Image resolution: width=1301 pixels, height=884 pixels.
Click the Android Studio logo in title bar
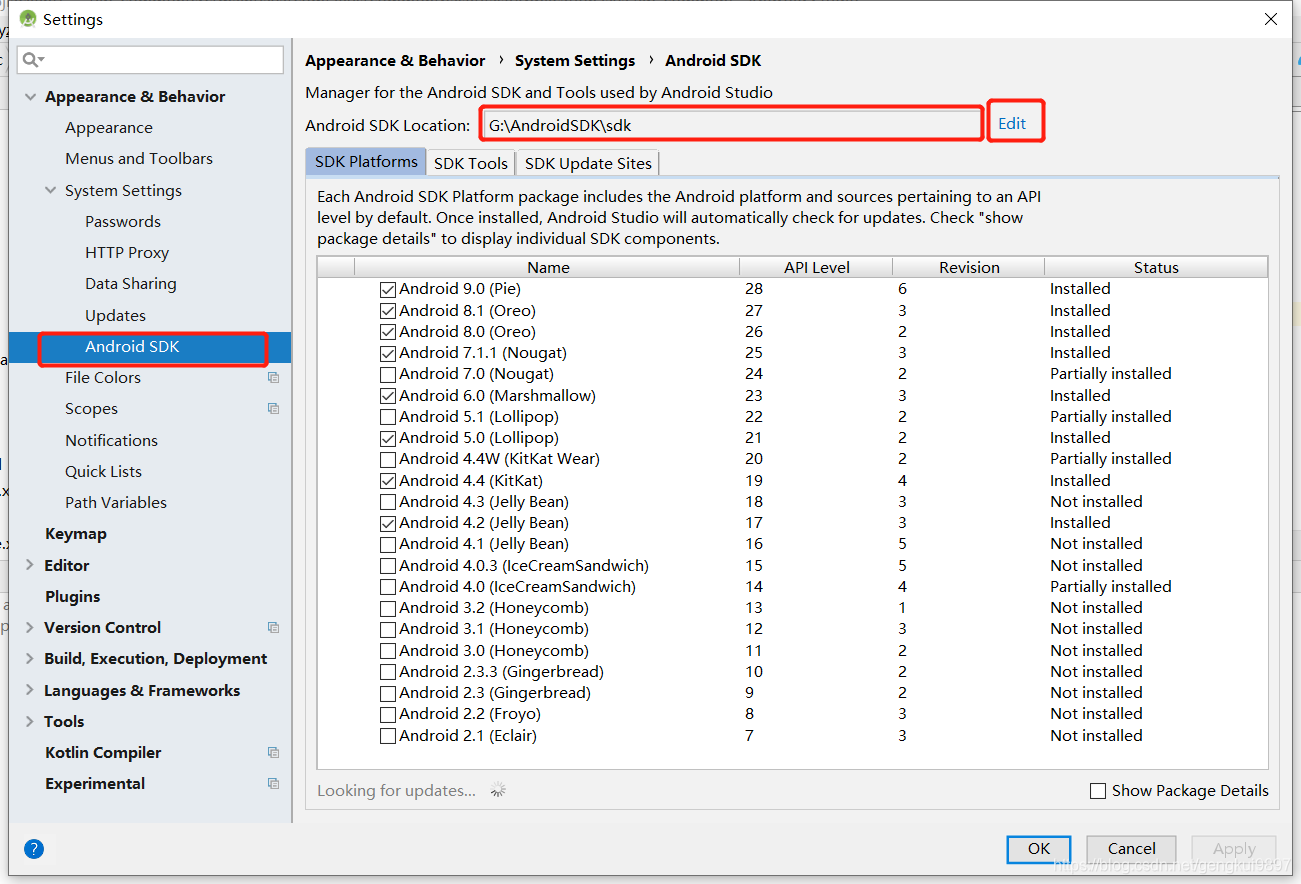pyautogui.click(x=28, y=19)
